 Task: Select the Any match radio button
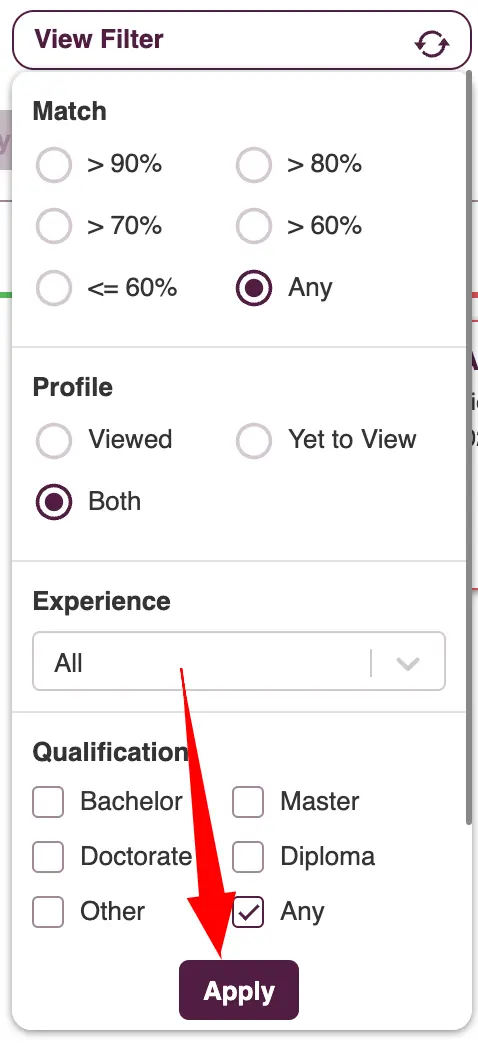tap(253, 288)
